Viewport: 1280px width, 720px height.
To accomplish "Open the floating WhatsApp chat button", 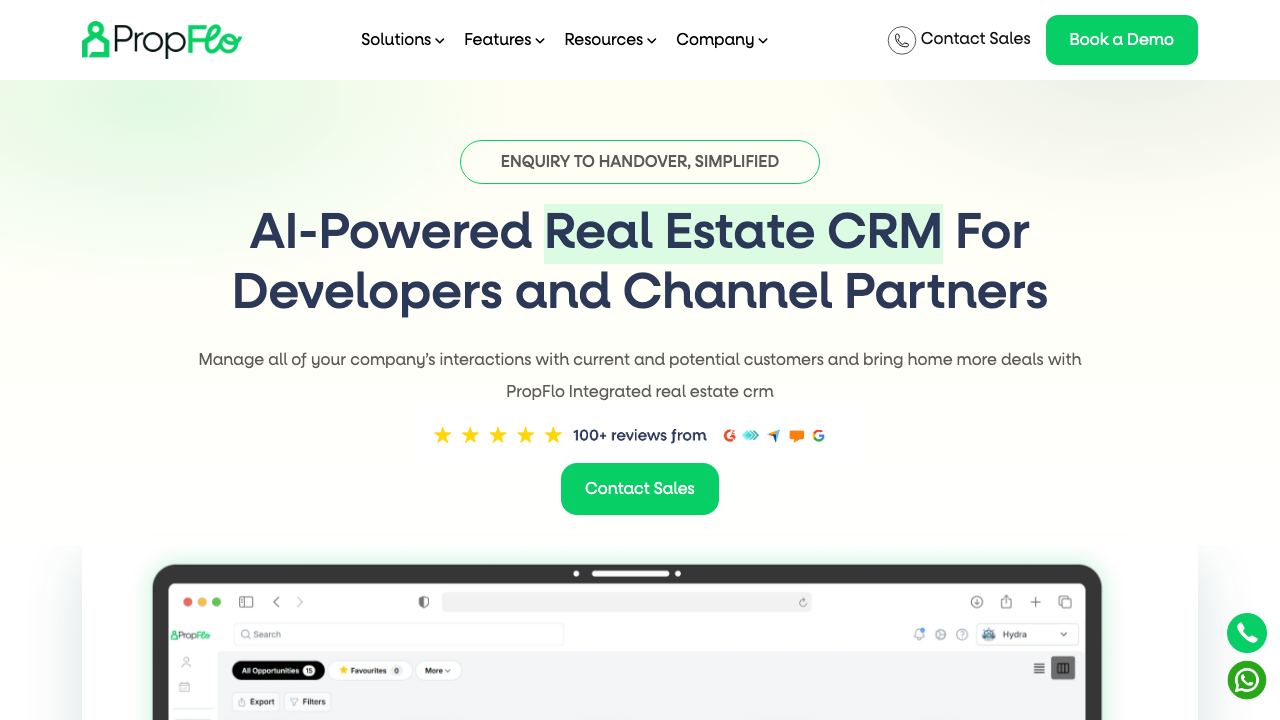I will point(1247,681).
